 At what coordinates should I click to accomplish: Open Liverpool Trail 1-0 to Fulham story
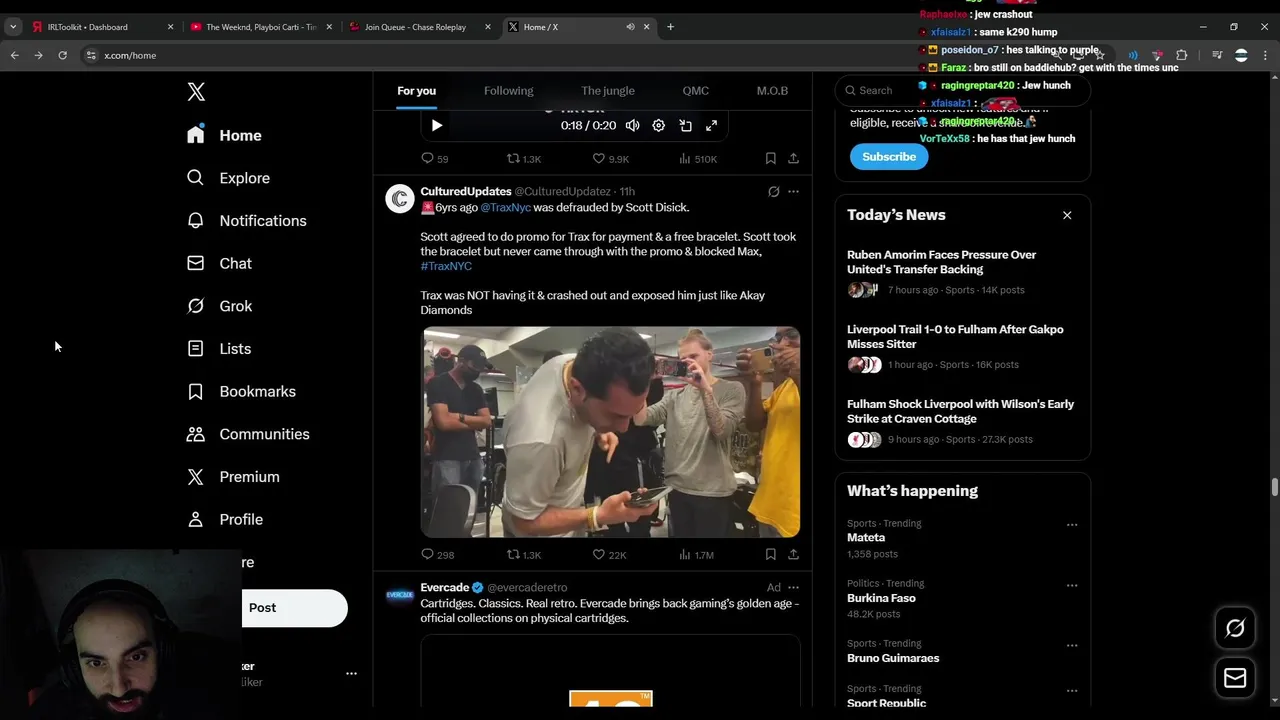pos(962,346)
